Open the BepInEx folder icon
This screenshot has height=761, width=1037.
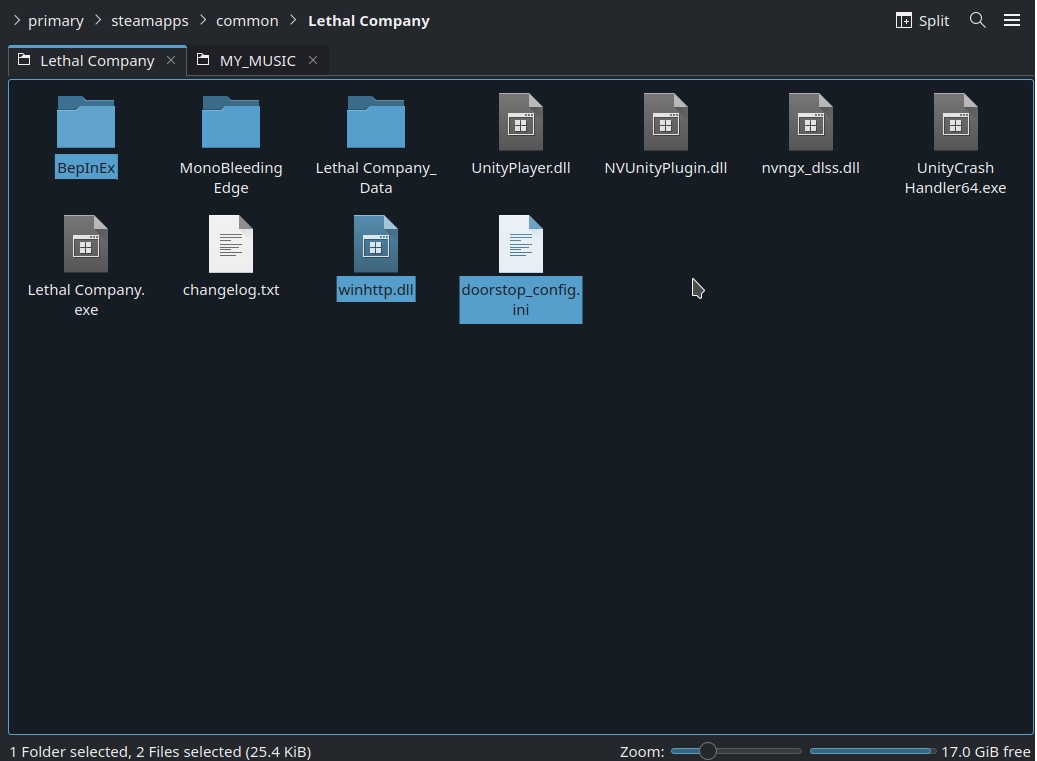[86, 122]
